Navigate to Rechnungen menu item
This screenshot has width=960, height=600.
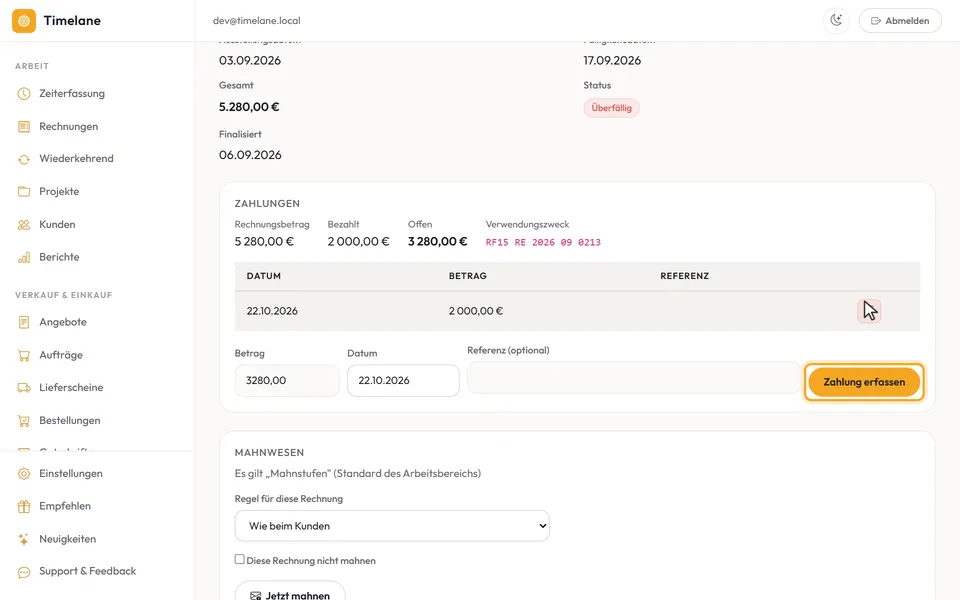point(69,127)
